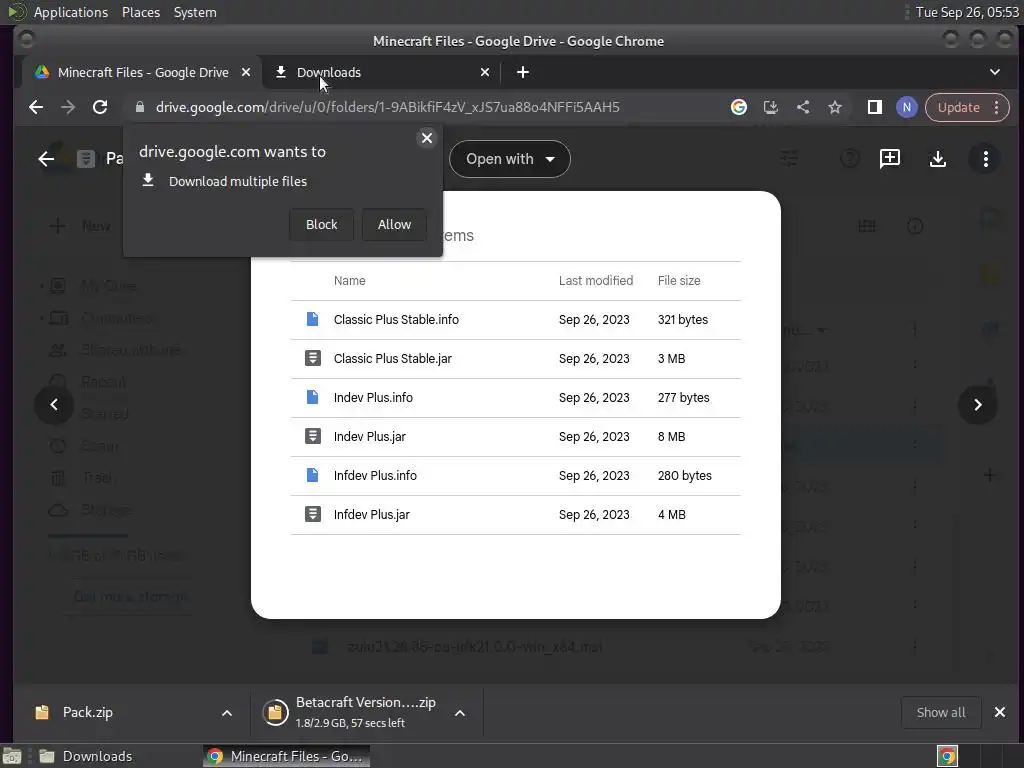Screen dimensions: 1024x768
Task: Click the Drive preview back arrow
Action: coord(46,159)
